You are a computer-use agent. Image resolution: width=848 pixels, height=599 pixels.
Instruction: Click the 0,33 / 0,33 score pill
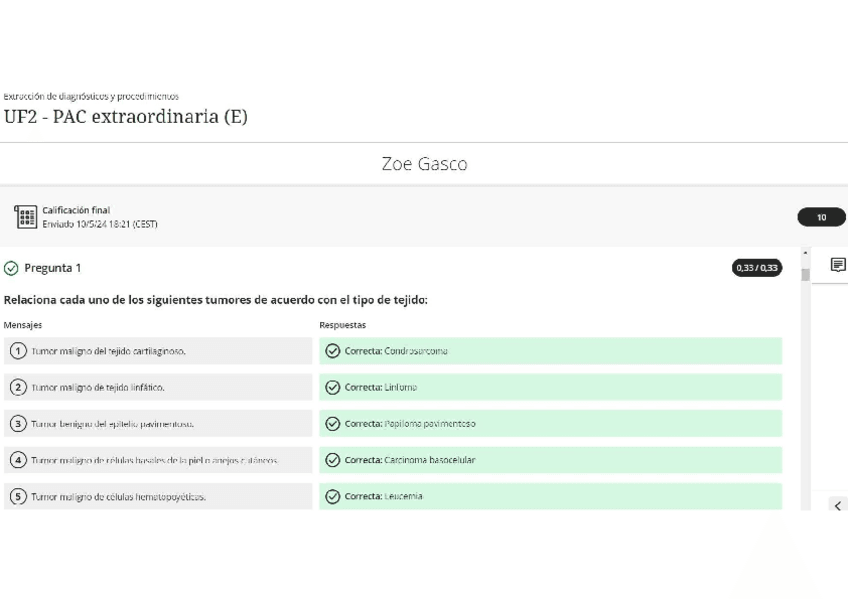click(x=757, y=268)
